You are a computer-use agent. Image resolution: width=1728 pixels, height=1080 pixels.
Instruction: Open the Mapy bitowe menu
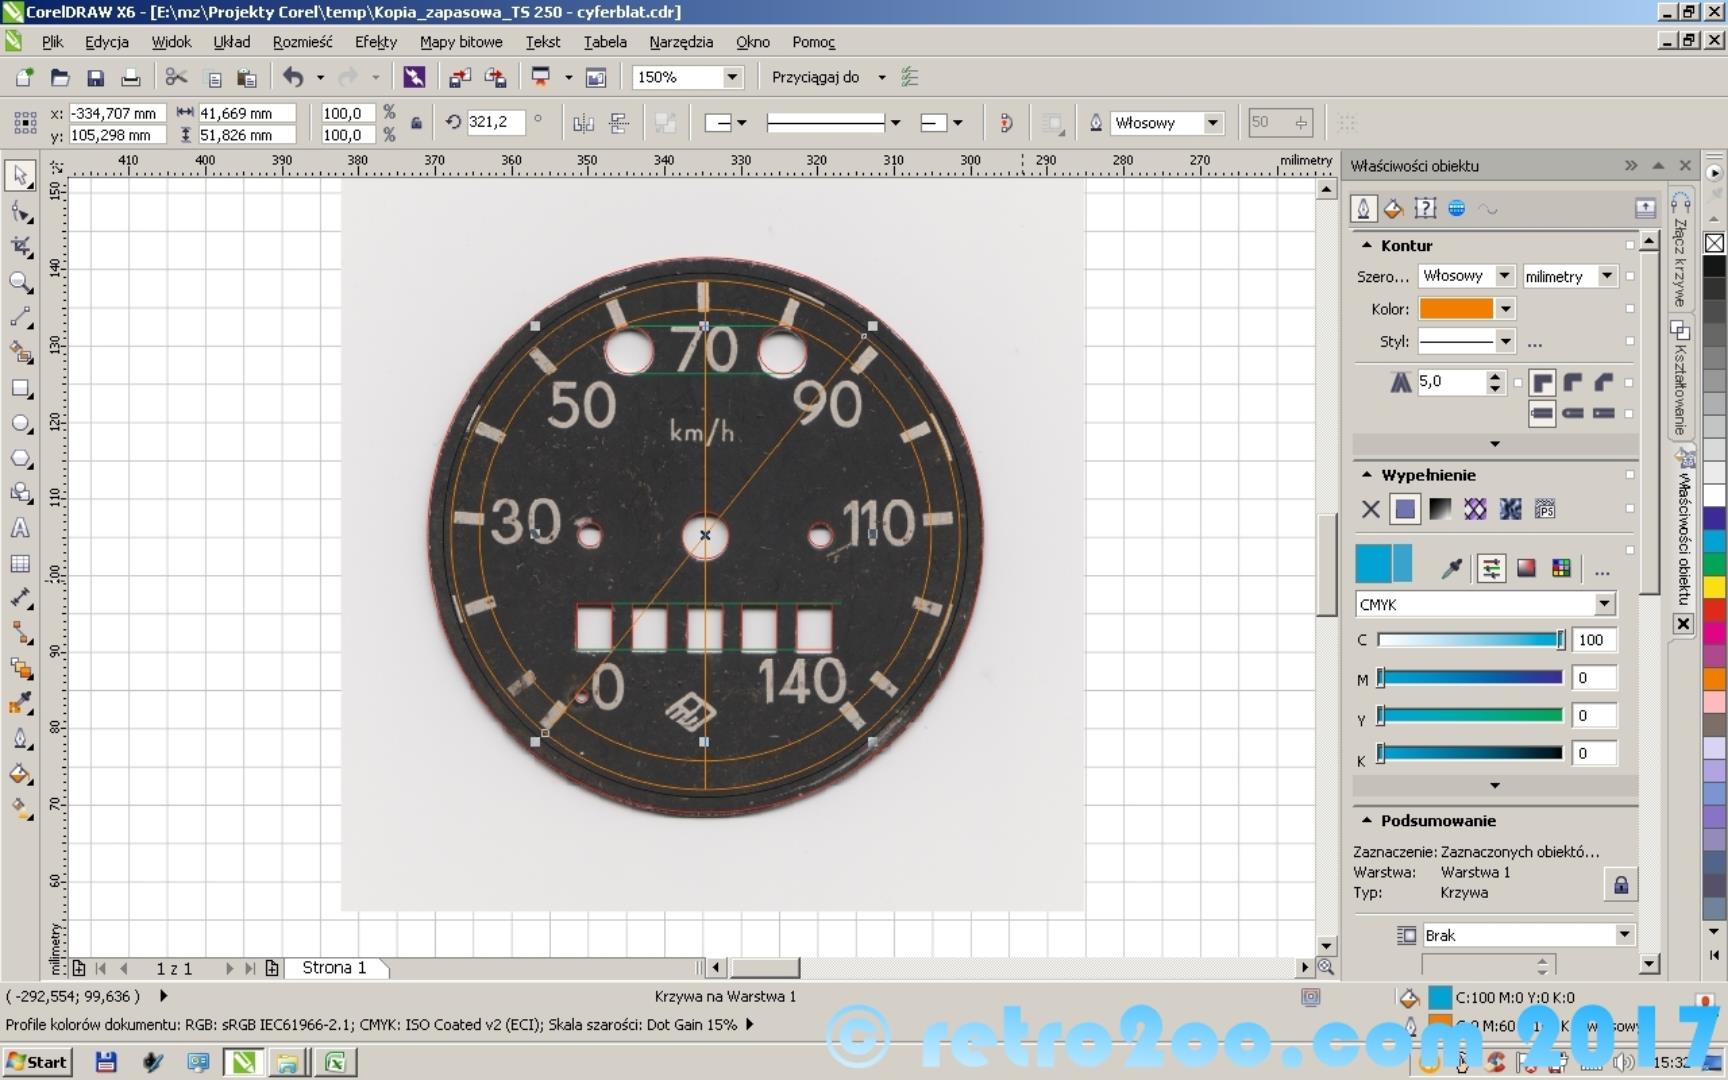[x=460, y=42]
